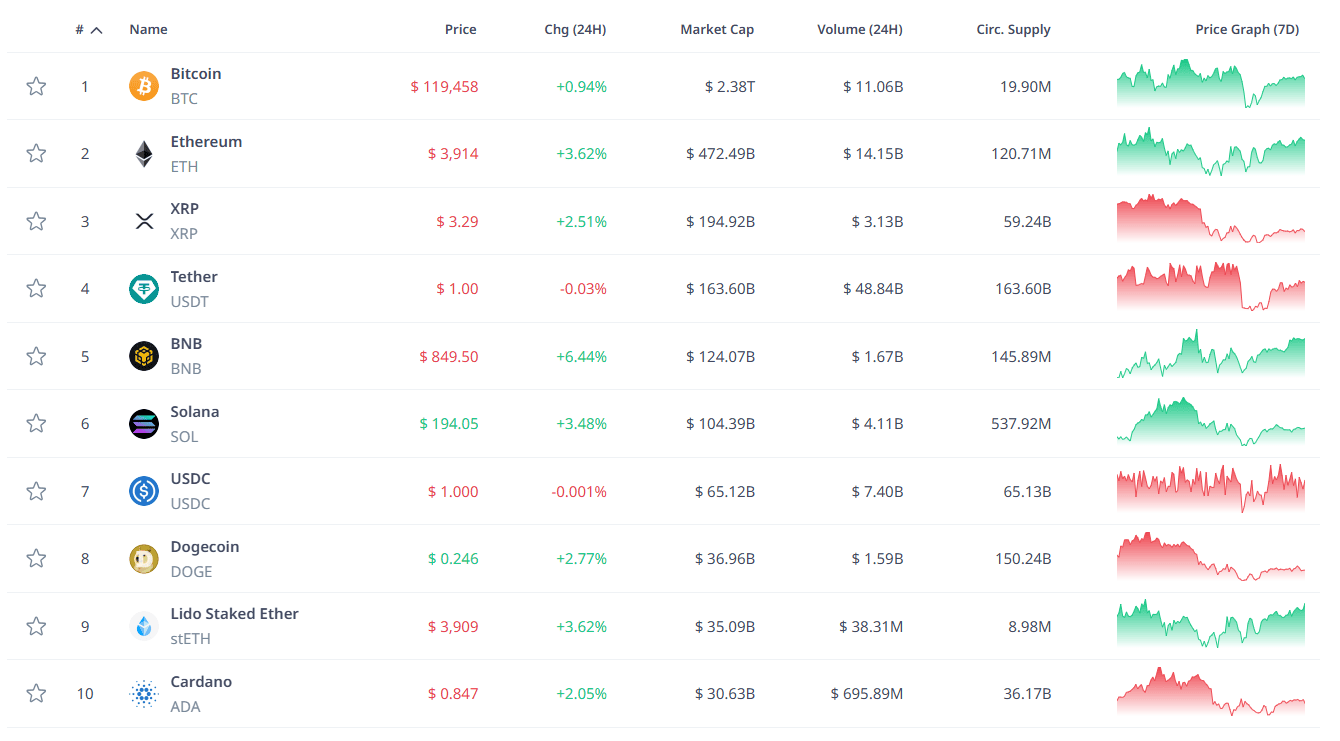Click the XRP logo icon
This screenshot has width=1340, height=741.
(x=144, y=221)
